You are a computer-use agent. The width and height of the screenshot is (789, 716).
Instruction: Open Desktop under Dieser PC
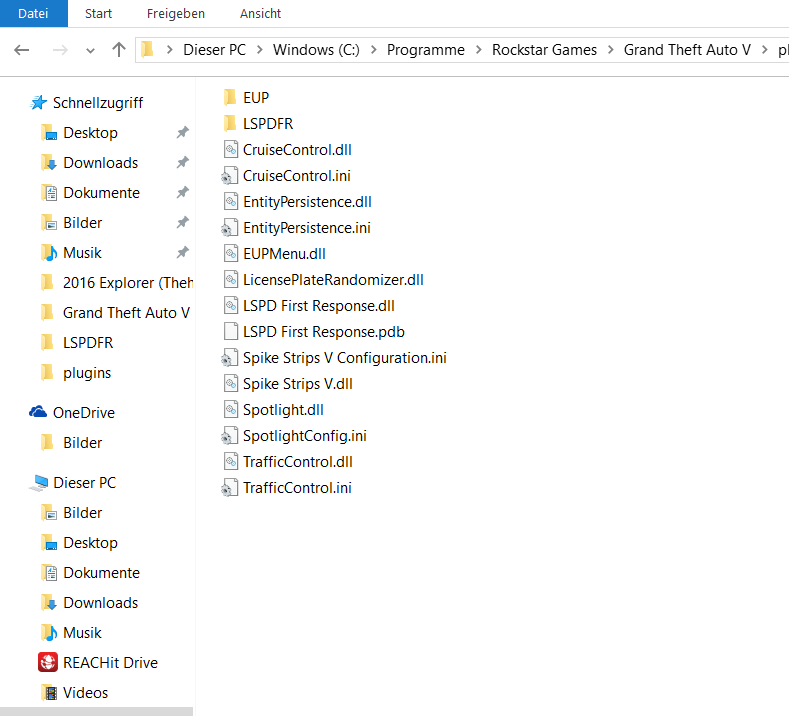[90, 543]
